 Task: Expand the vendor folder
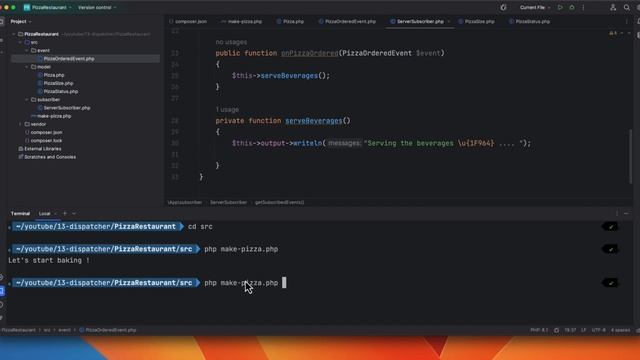(x=20, y=124)
